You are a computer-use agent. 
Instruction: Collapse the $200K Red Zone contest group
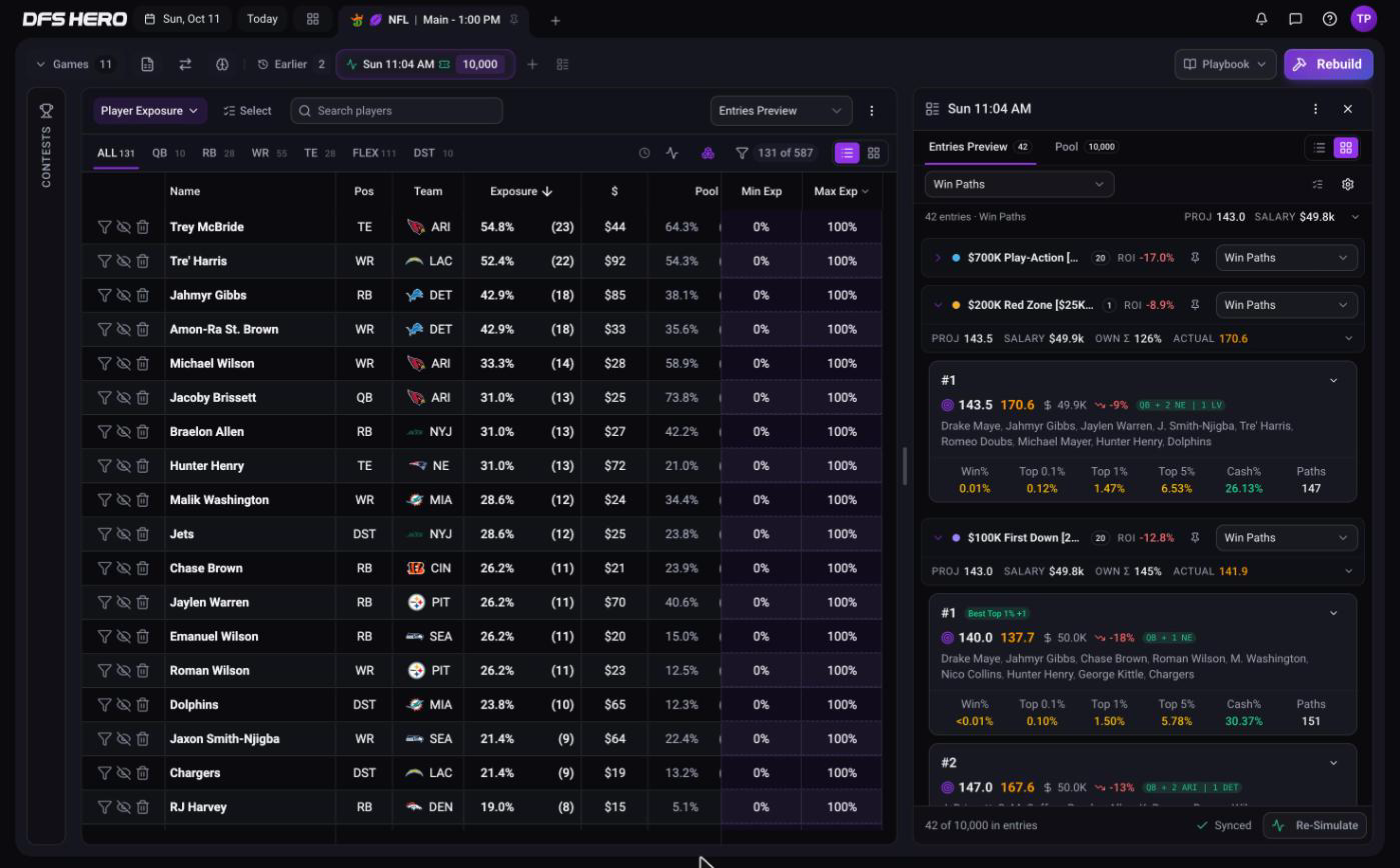click(937, 305)
